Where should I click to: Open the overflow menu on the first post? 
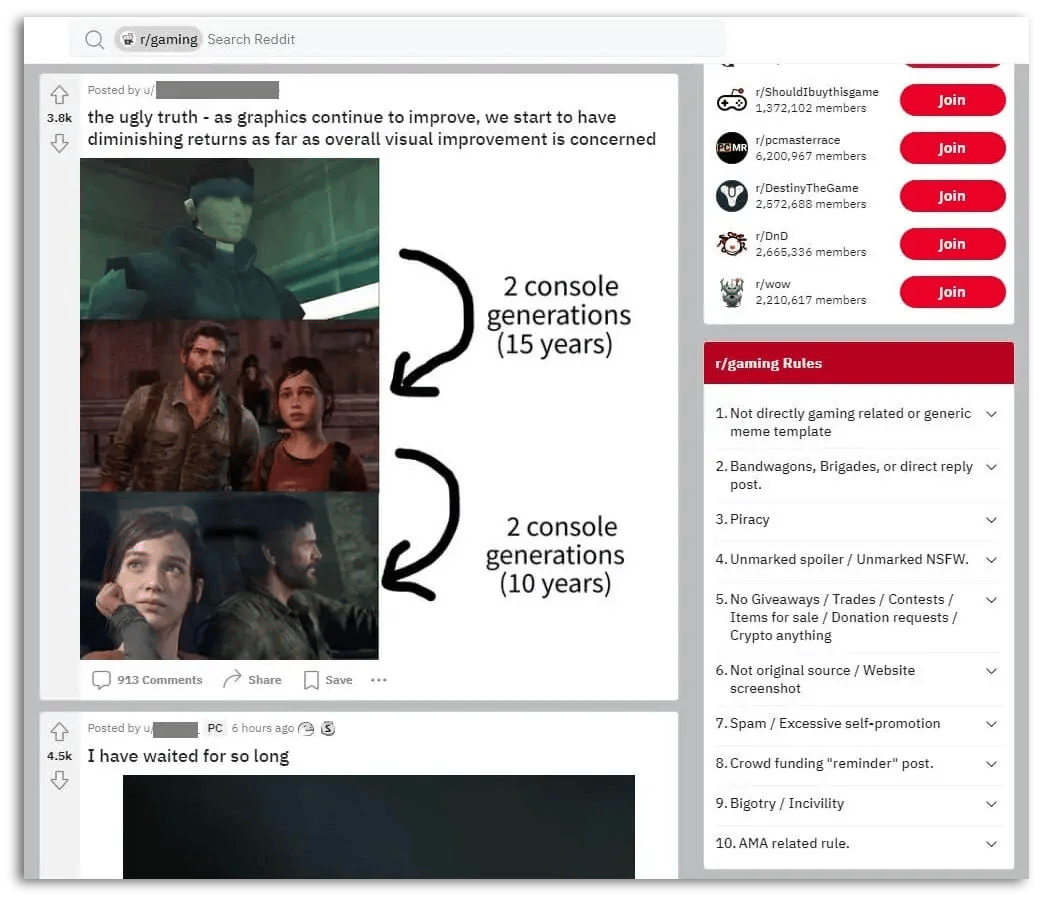coord(378,679)
